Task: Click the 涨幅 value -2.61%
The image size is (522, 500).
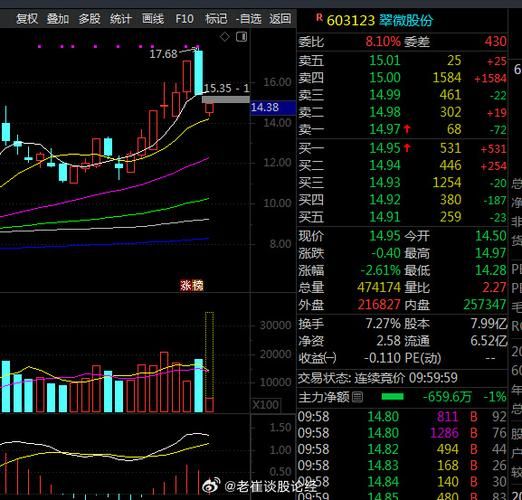Action: [x=380, y=270]
